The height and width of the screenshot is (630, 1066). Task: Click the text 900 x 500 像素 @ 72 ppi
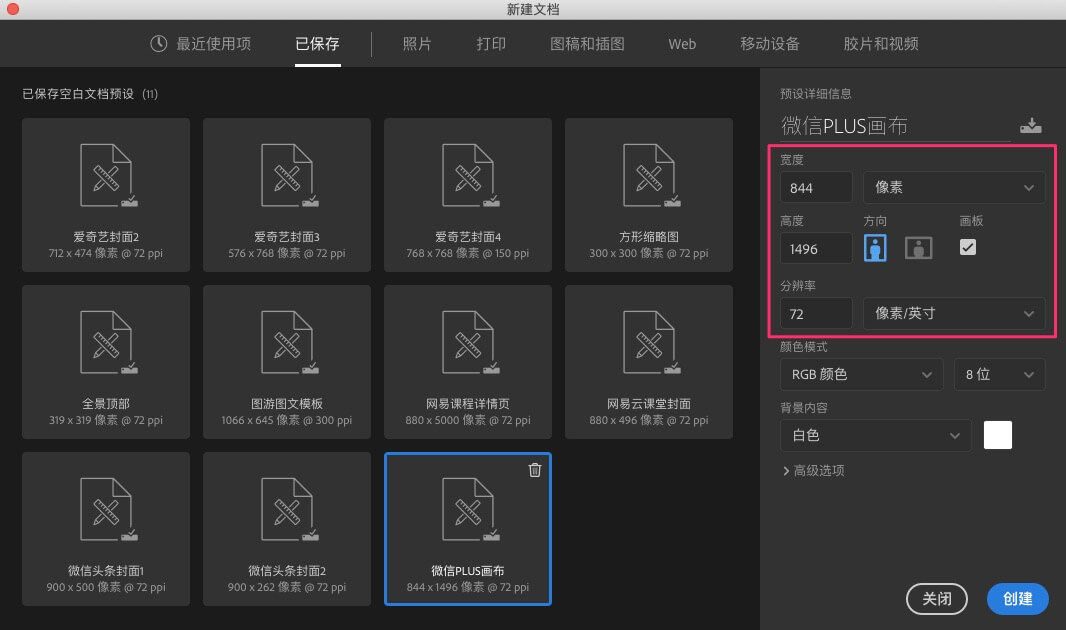(106, 587)
